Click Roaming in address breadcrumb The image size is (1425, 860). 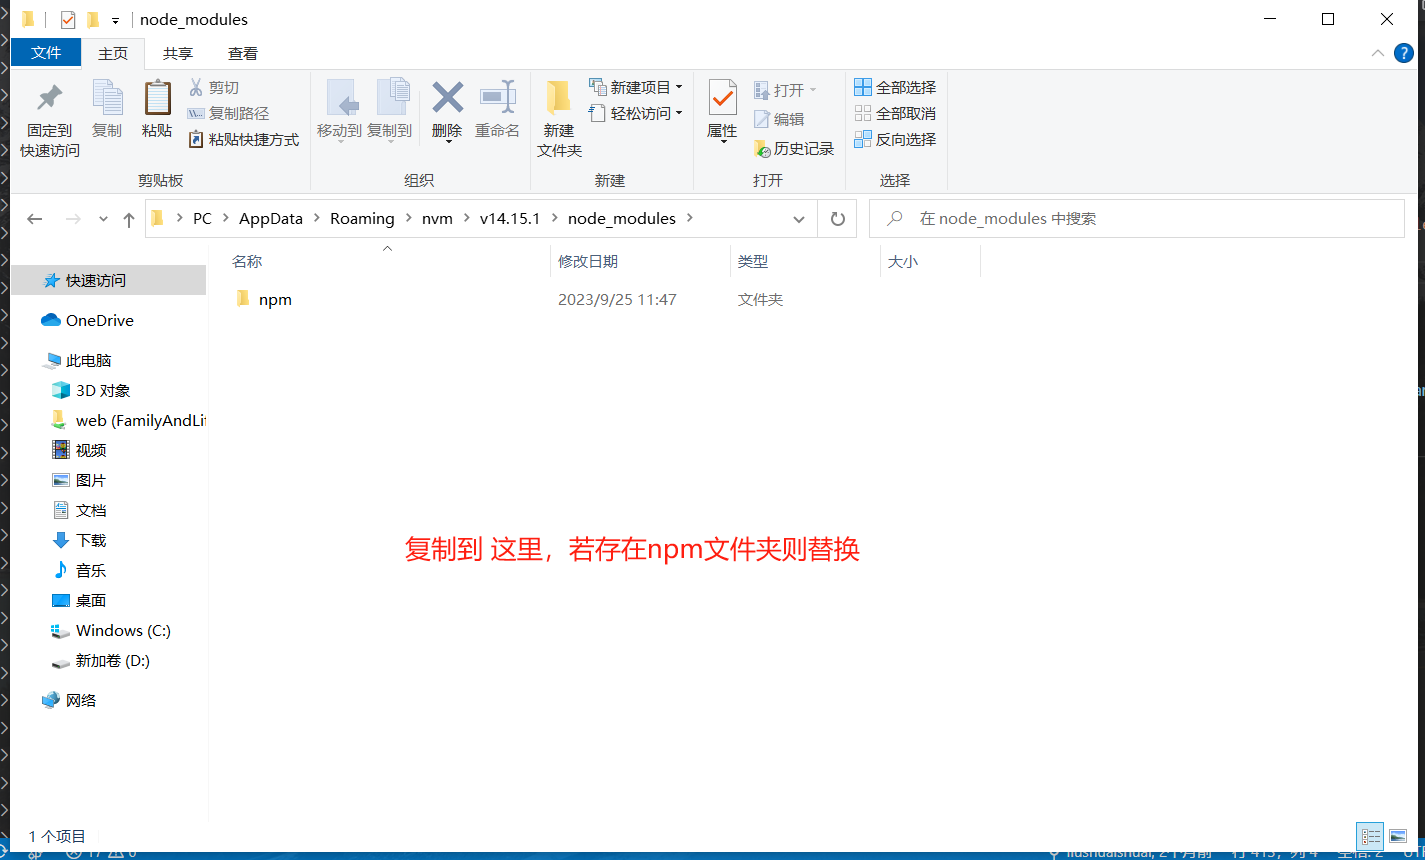(x=362, y=218)
